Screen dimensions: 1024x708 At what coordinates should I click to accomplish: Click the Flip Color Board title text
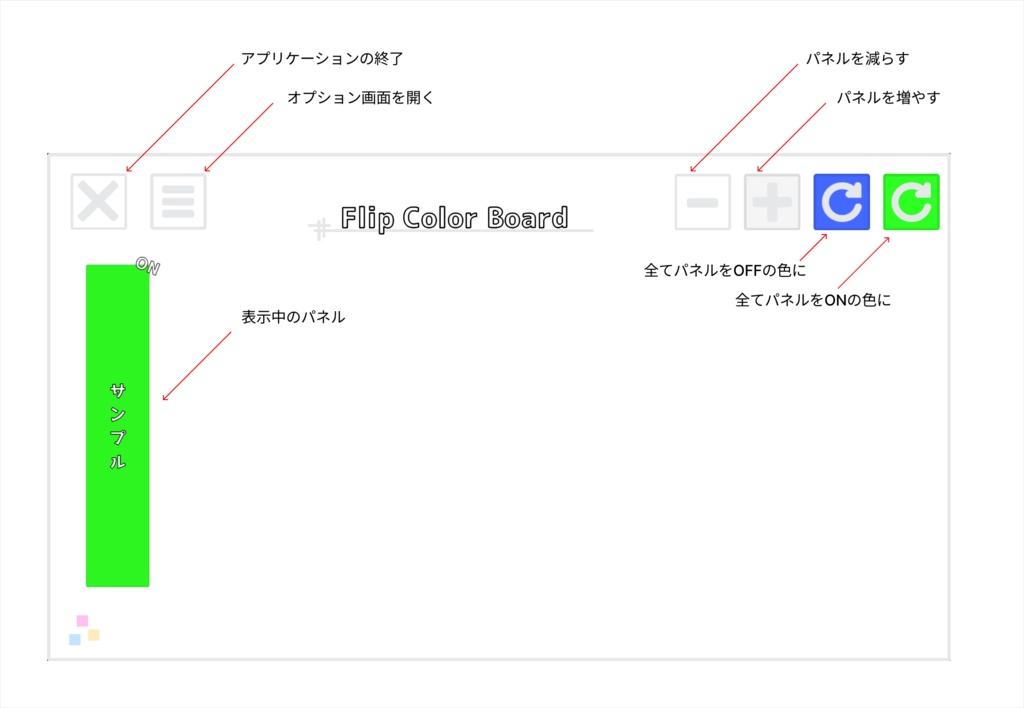click(454, 217)
